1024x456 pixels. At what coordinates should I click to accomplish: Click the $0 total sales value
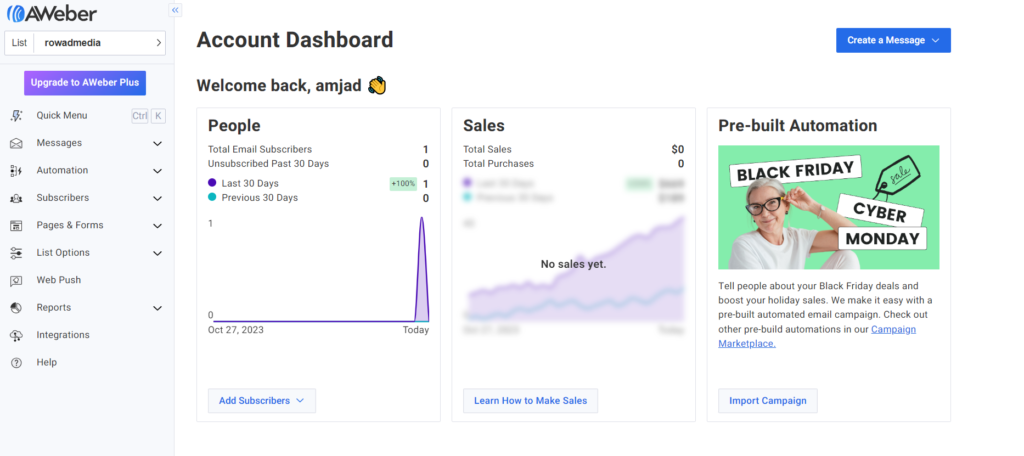point(678,149)
